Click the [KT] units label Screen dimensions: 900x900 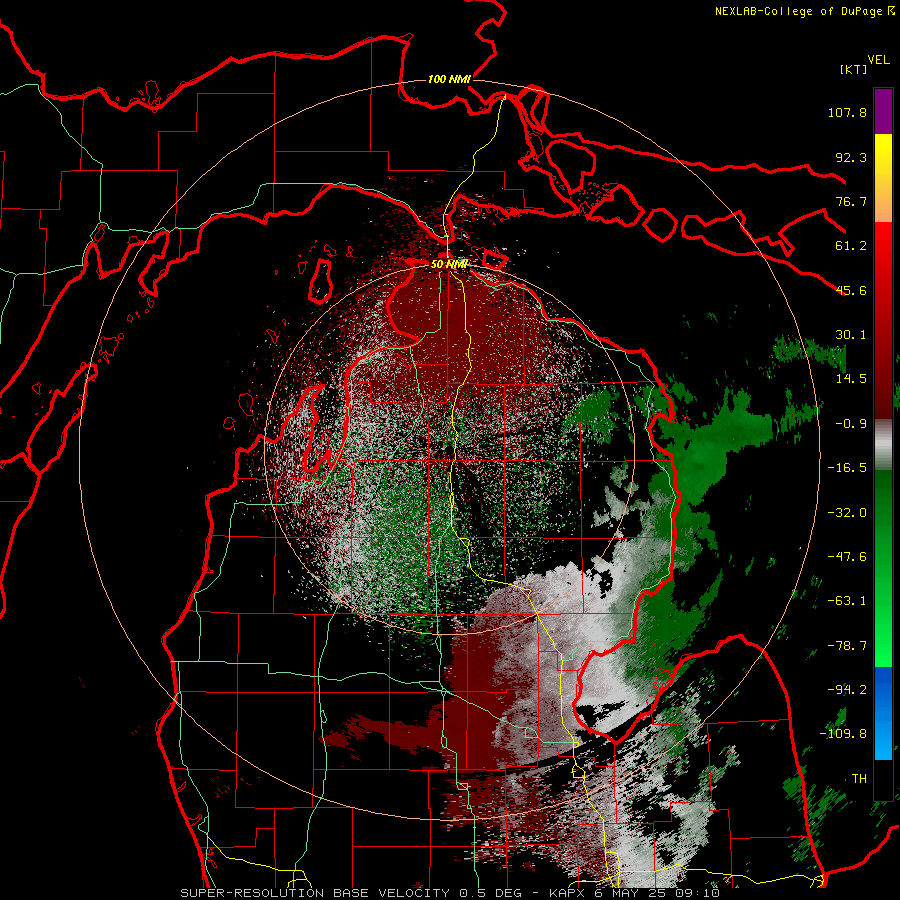(x=853, y=69)
